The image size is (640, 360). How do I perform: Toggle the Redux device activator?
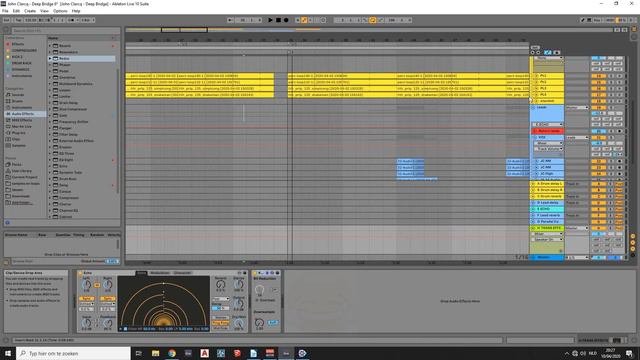(x=255, y=273)
